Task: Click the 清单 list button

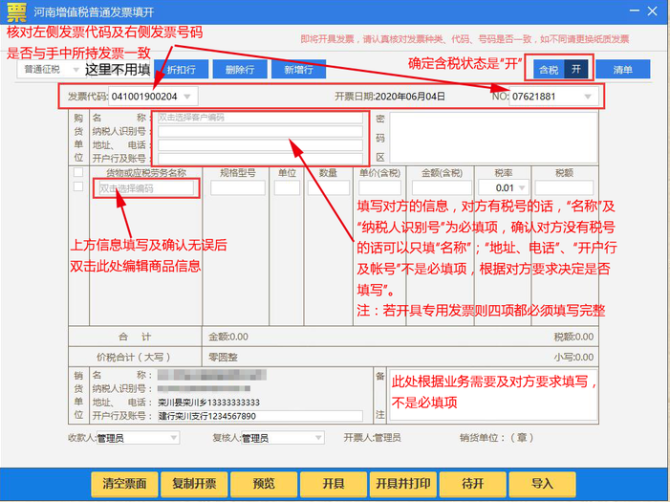Action: [623, 69]
